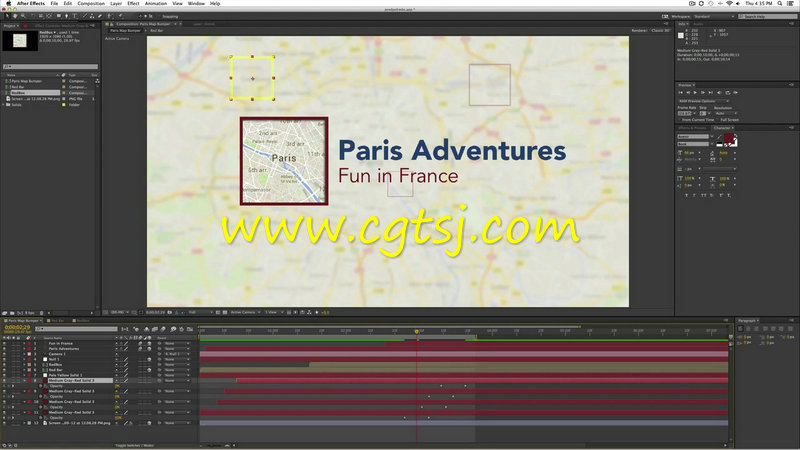Open the parent dropdown for the Fun in France layer
This screenshot has height=450, width=800.
(x=177, y=343)
